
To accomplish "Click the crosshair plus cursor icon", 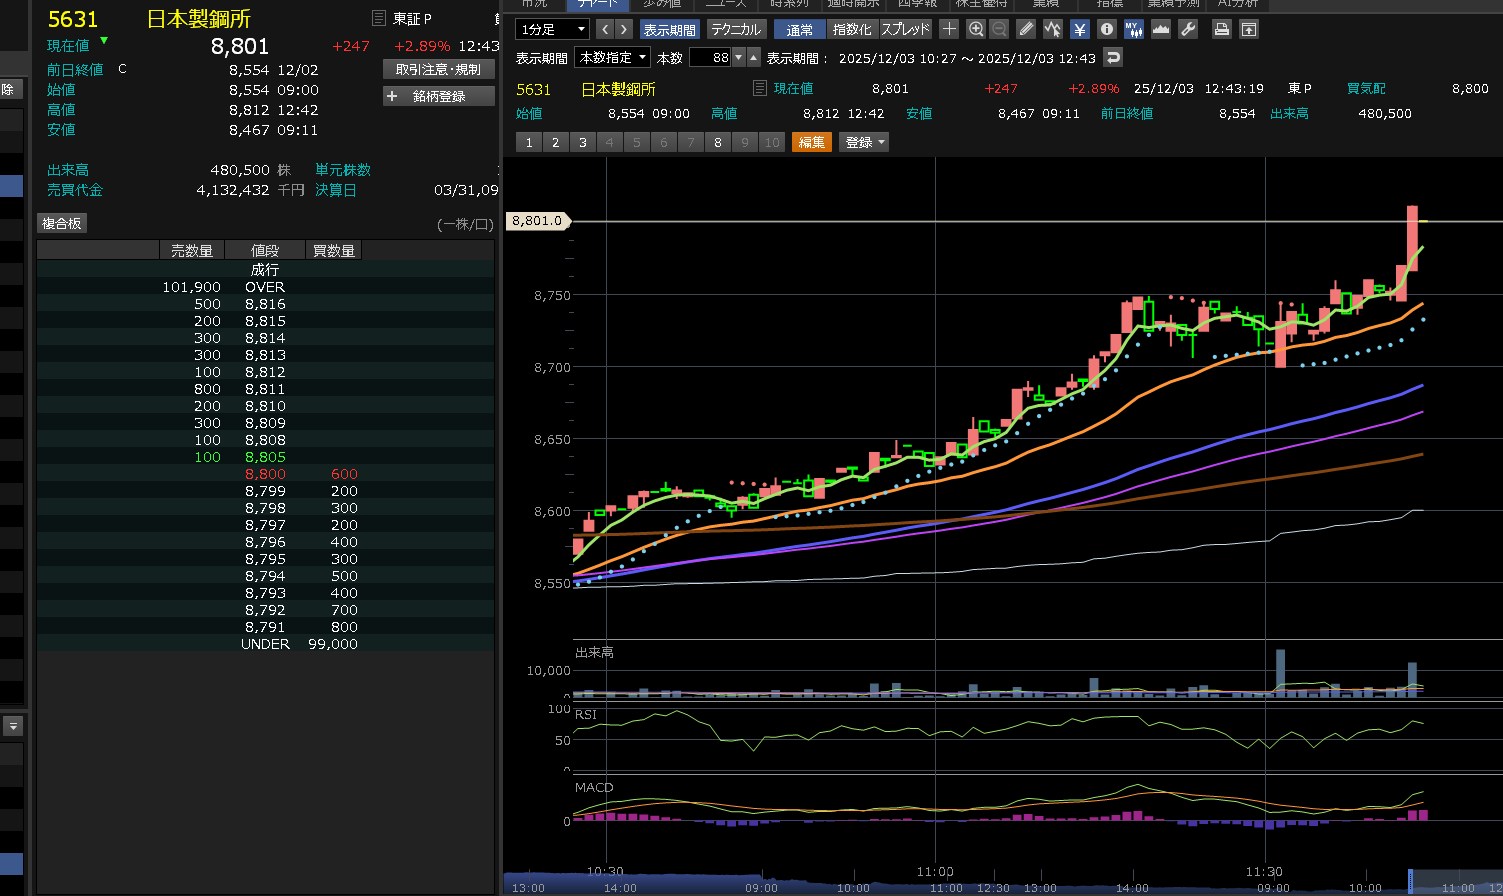I will point(949,29).
